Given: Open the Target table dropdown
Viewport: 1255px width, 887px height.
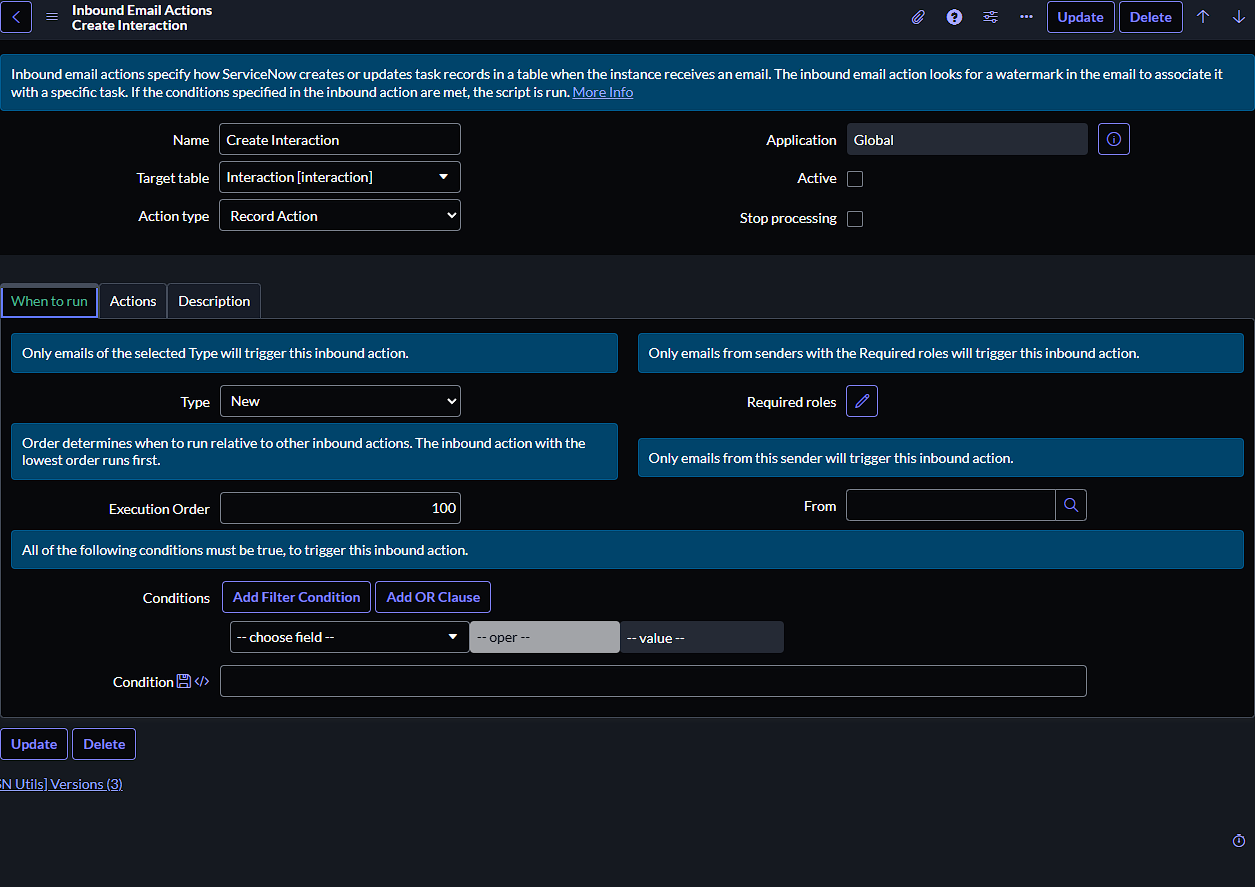Looking at the screenshot, I should click(x=339, y=178).
